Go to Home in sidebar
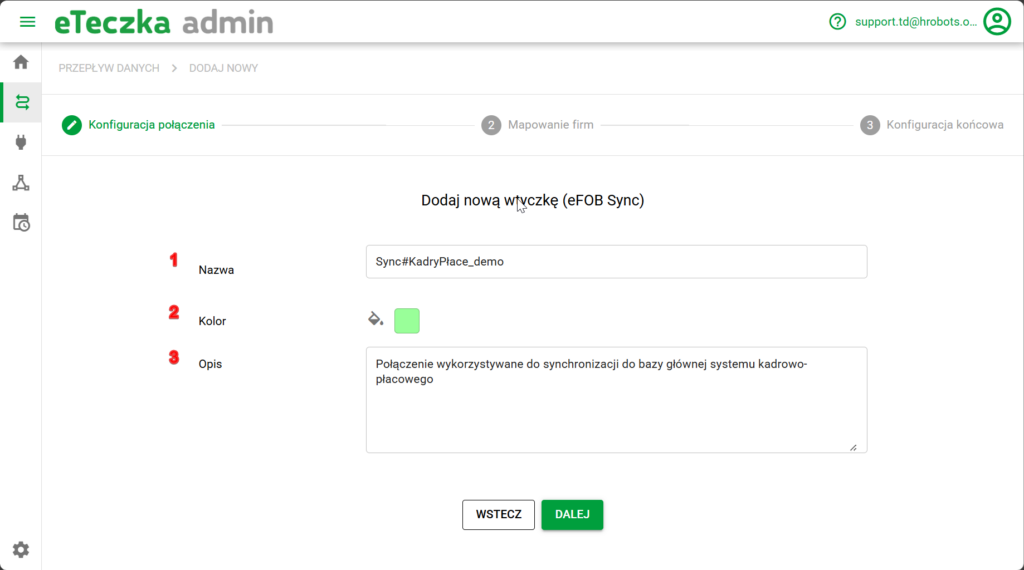Viewport: 1024px width, 570px height. pyautogui.click(x=21, y=63)
